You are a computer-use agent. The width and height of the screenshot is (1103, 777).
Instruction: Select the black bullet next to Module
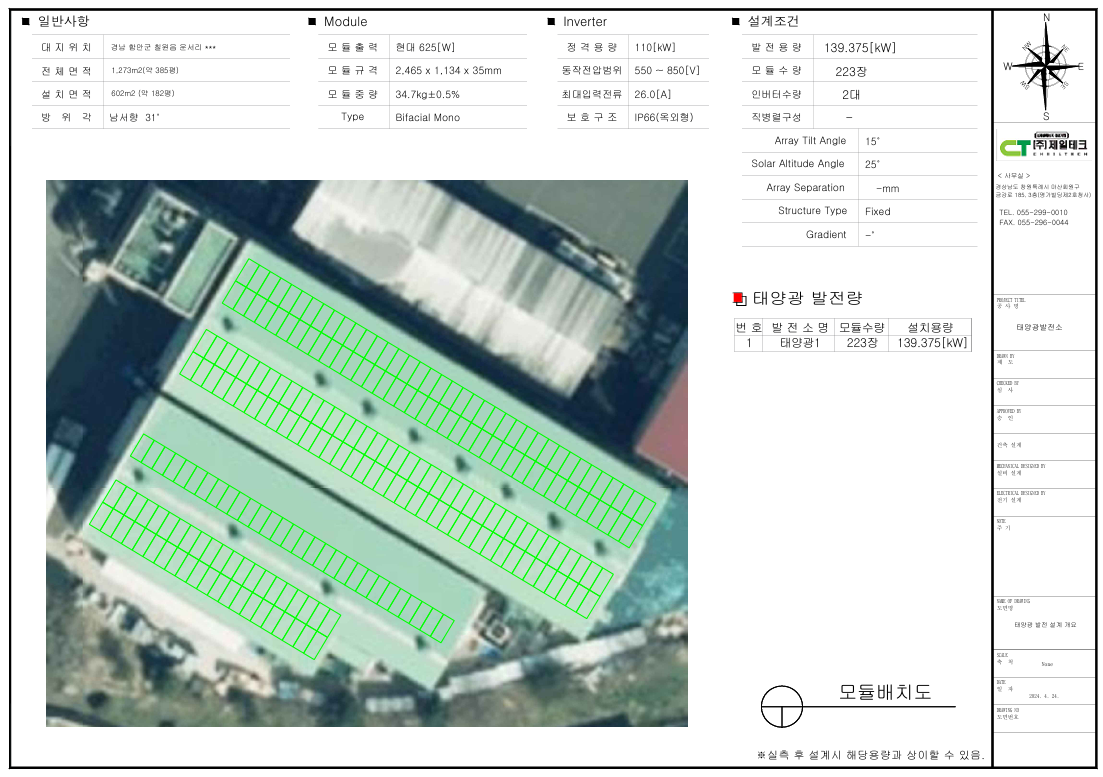coord(312,21)
